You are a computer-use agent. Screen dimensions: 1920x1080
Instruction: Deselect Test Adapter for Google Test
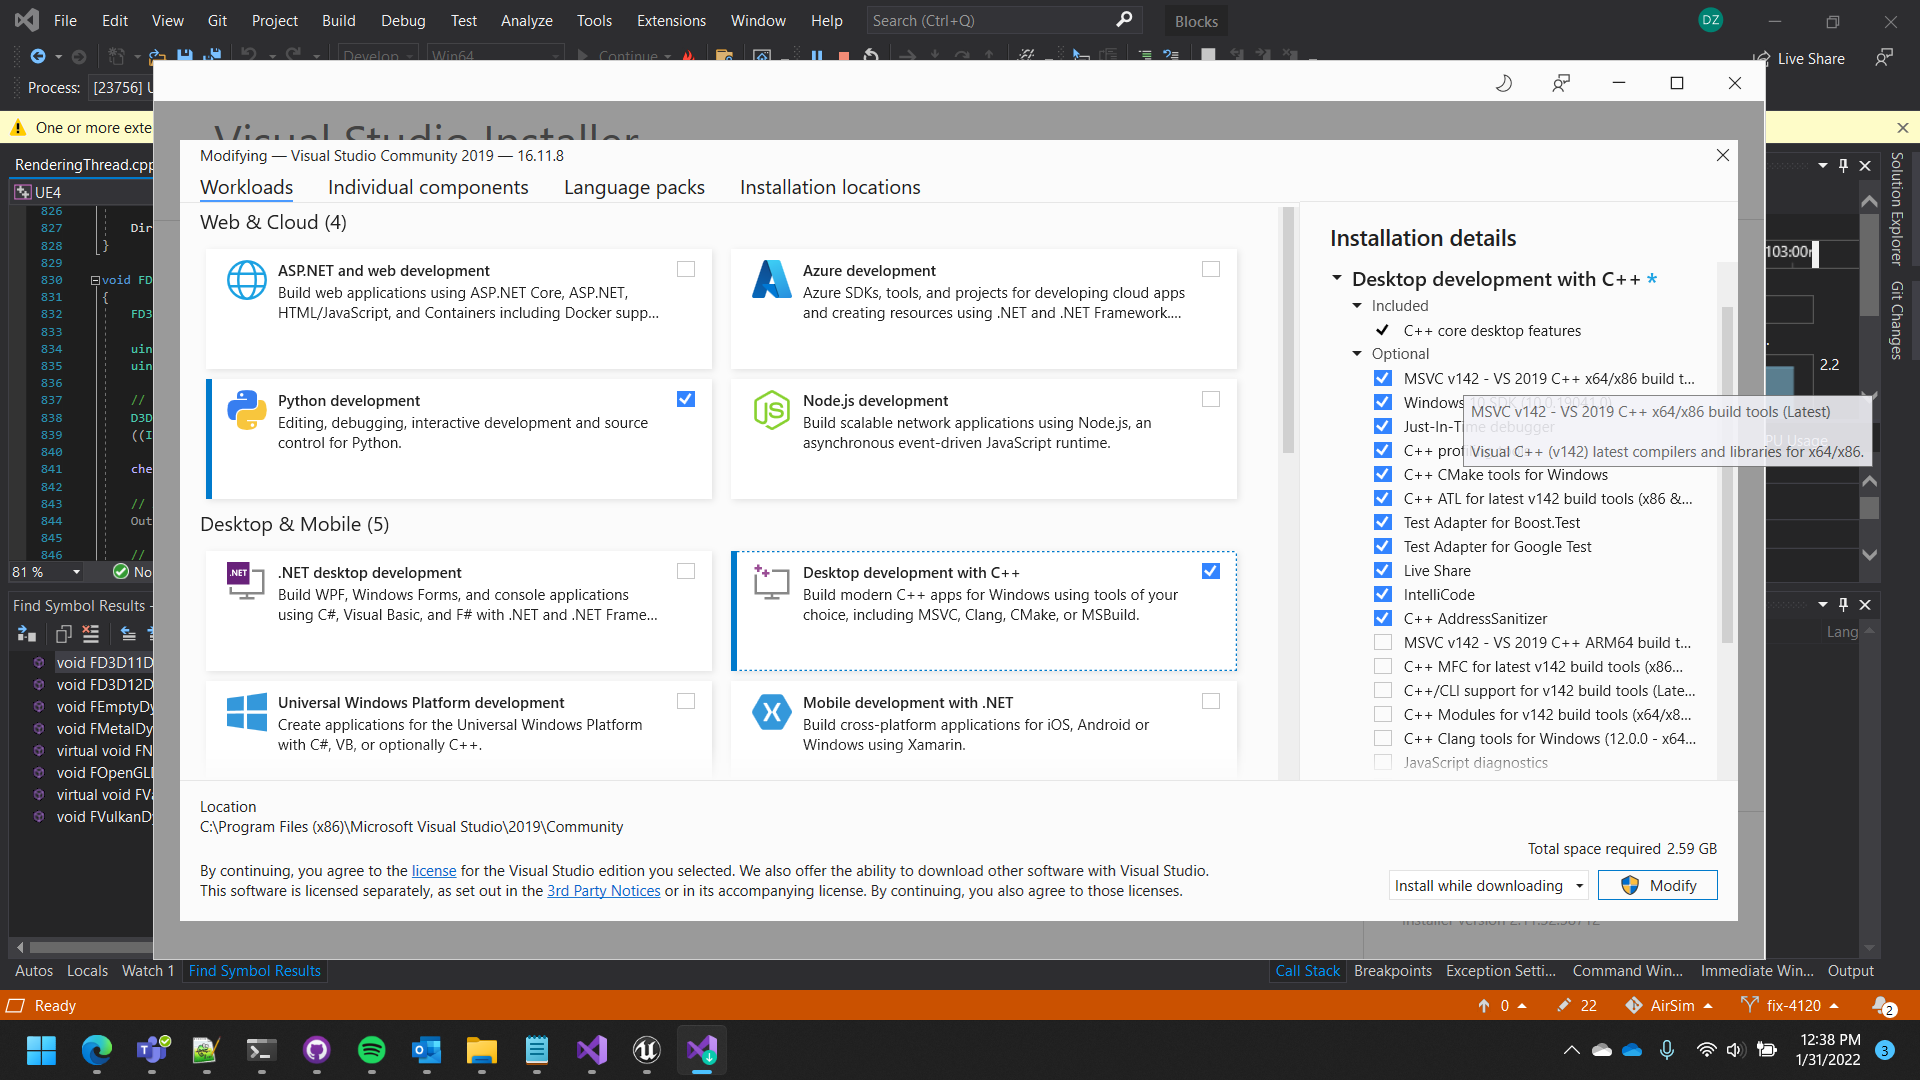point(1383,546)
